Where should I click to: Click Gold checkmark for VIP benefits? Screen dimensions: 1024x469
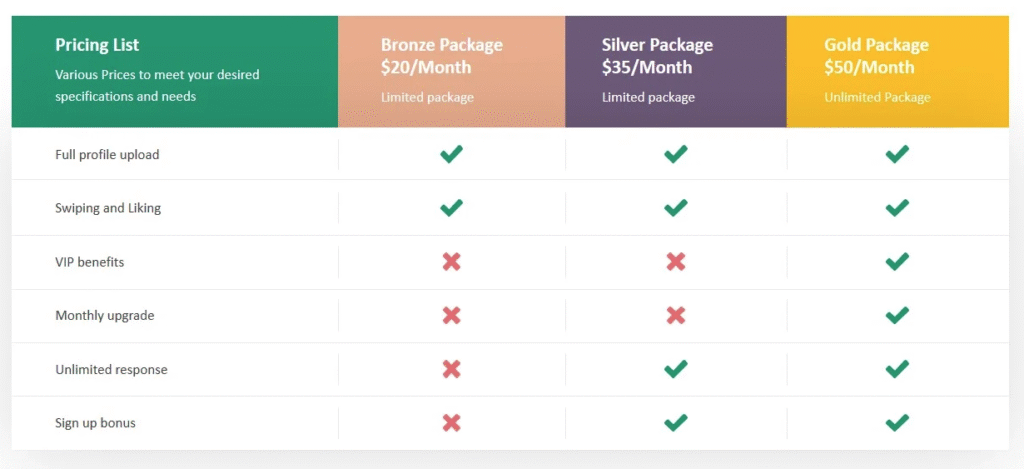[897, 261]
